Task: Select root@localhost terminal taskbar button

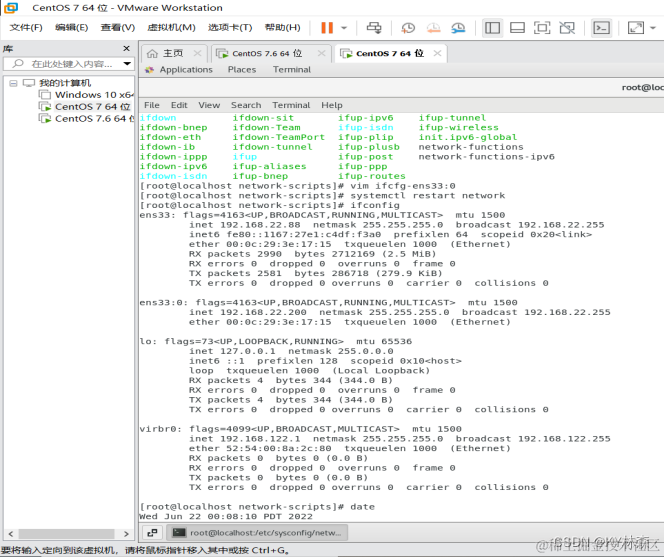Action: [x=257, y=533]
